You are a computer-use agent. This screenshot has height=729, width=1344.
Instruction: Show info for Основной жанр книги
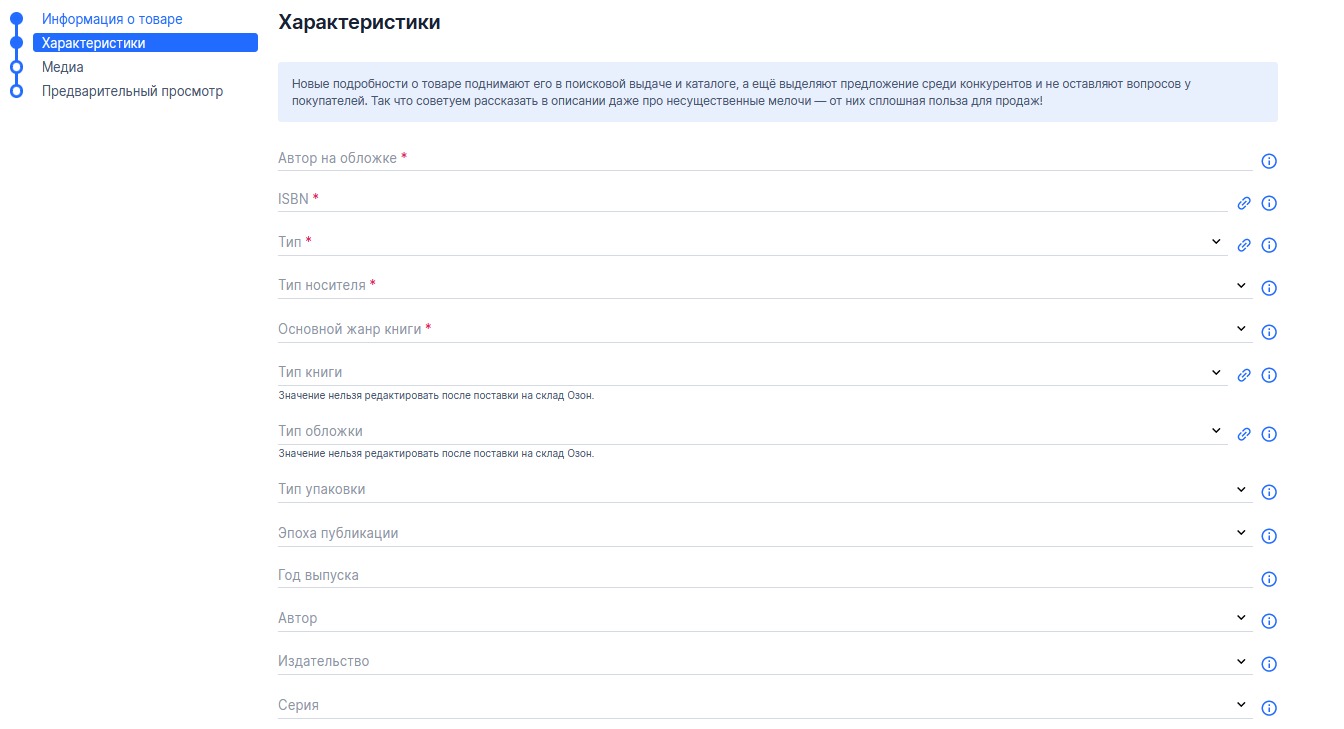tap(1269, 332)
